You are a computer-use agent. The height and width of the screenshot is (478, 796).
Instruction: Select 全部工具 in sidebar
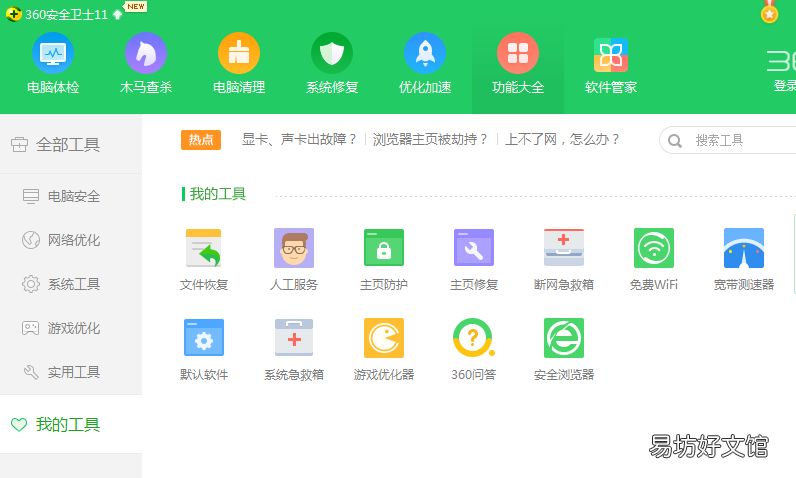tap(71, 145)
